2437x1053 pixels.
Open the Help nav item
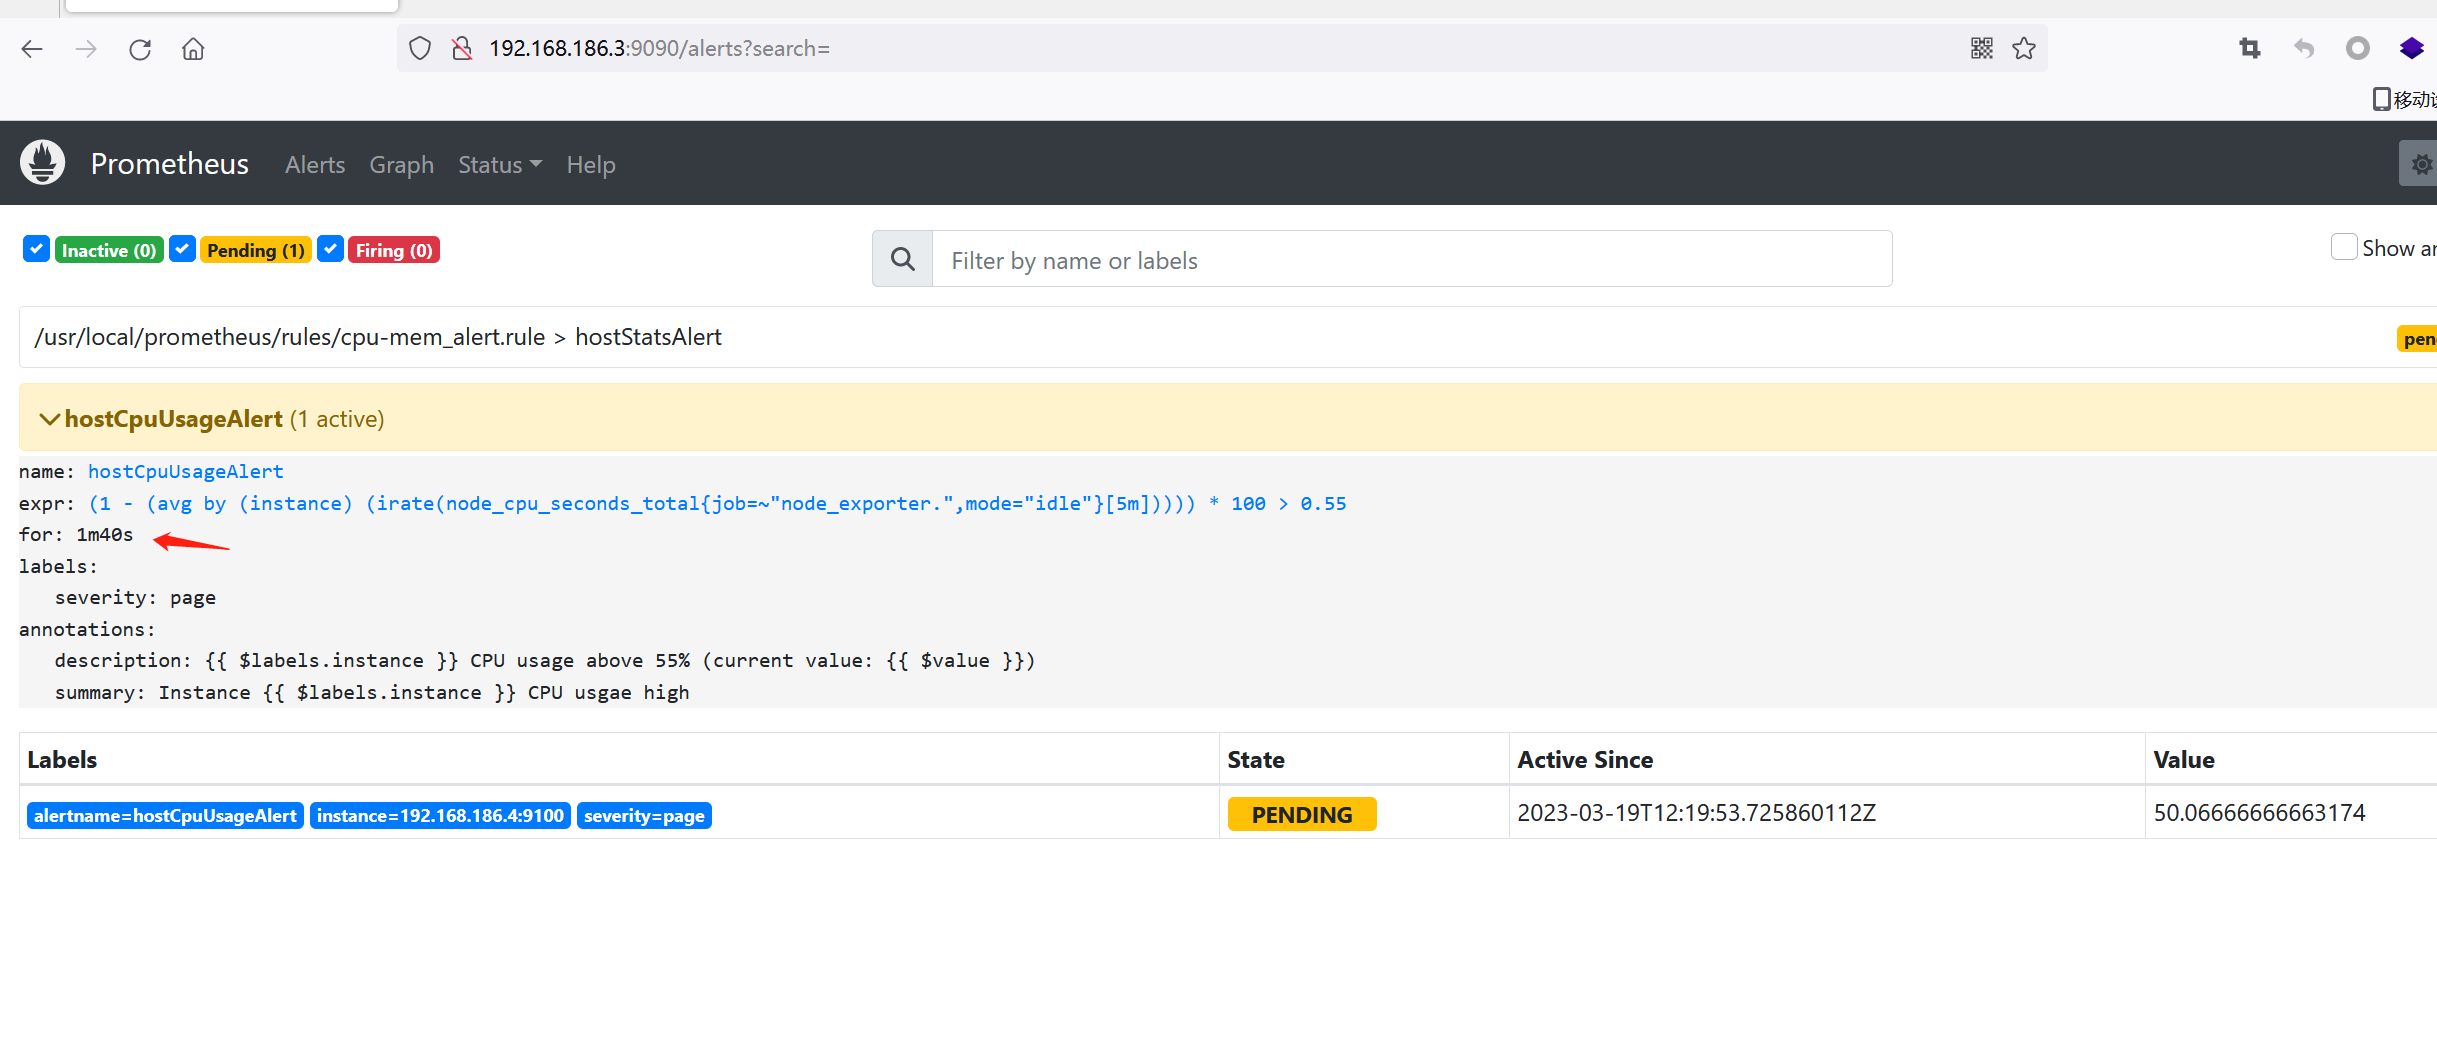[x=591, y=165]
